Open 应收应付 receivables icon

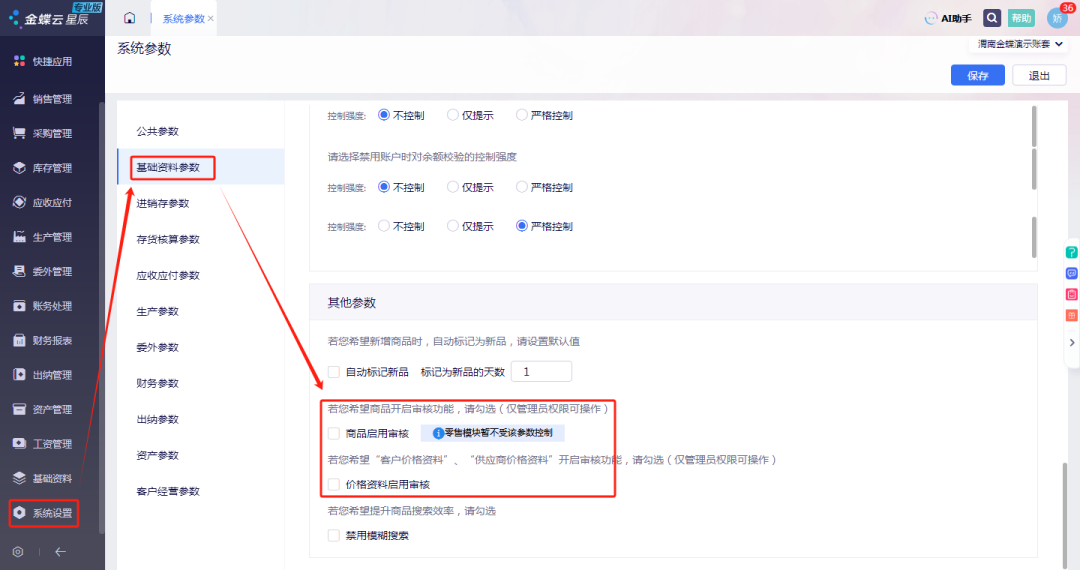pyautogui.click(x=19, y=202)
